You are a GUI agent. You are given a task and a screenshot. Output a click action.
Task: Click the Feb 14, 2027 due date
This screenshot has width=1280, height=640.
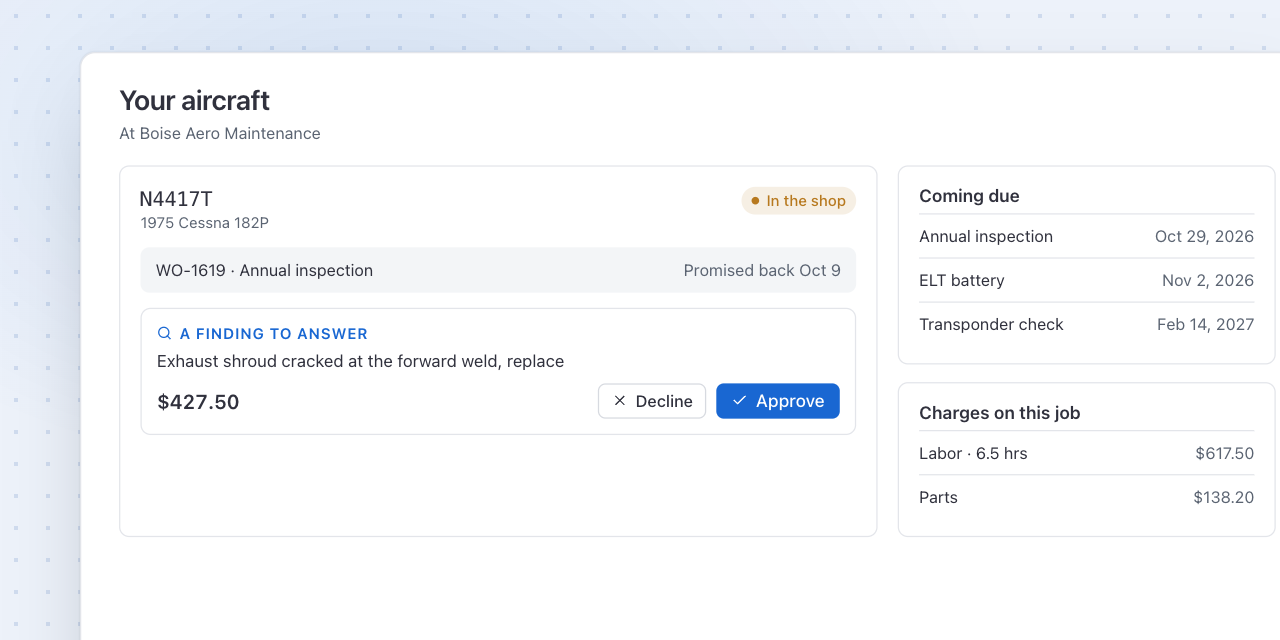pyautogui.click(x=1205, y=325)
